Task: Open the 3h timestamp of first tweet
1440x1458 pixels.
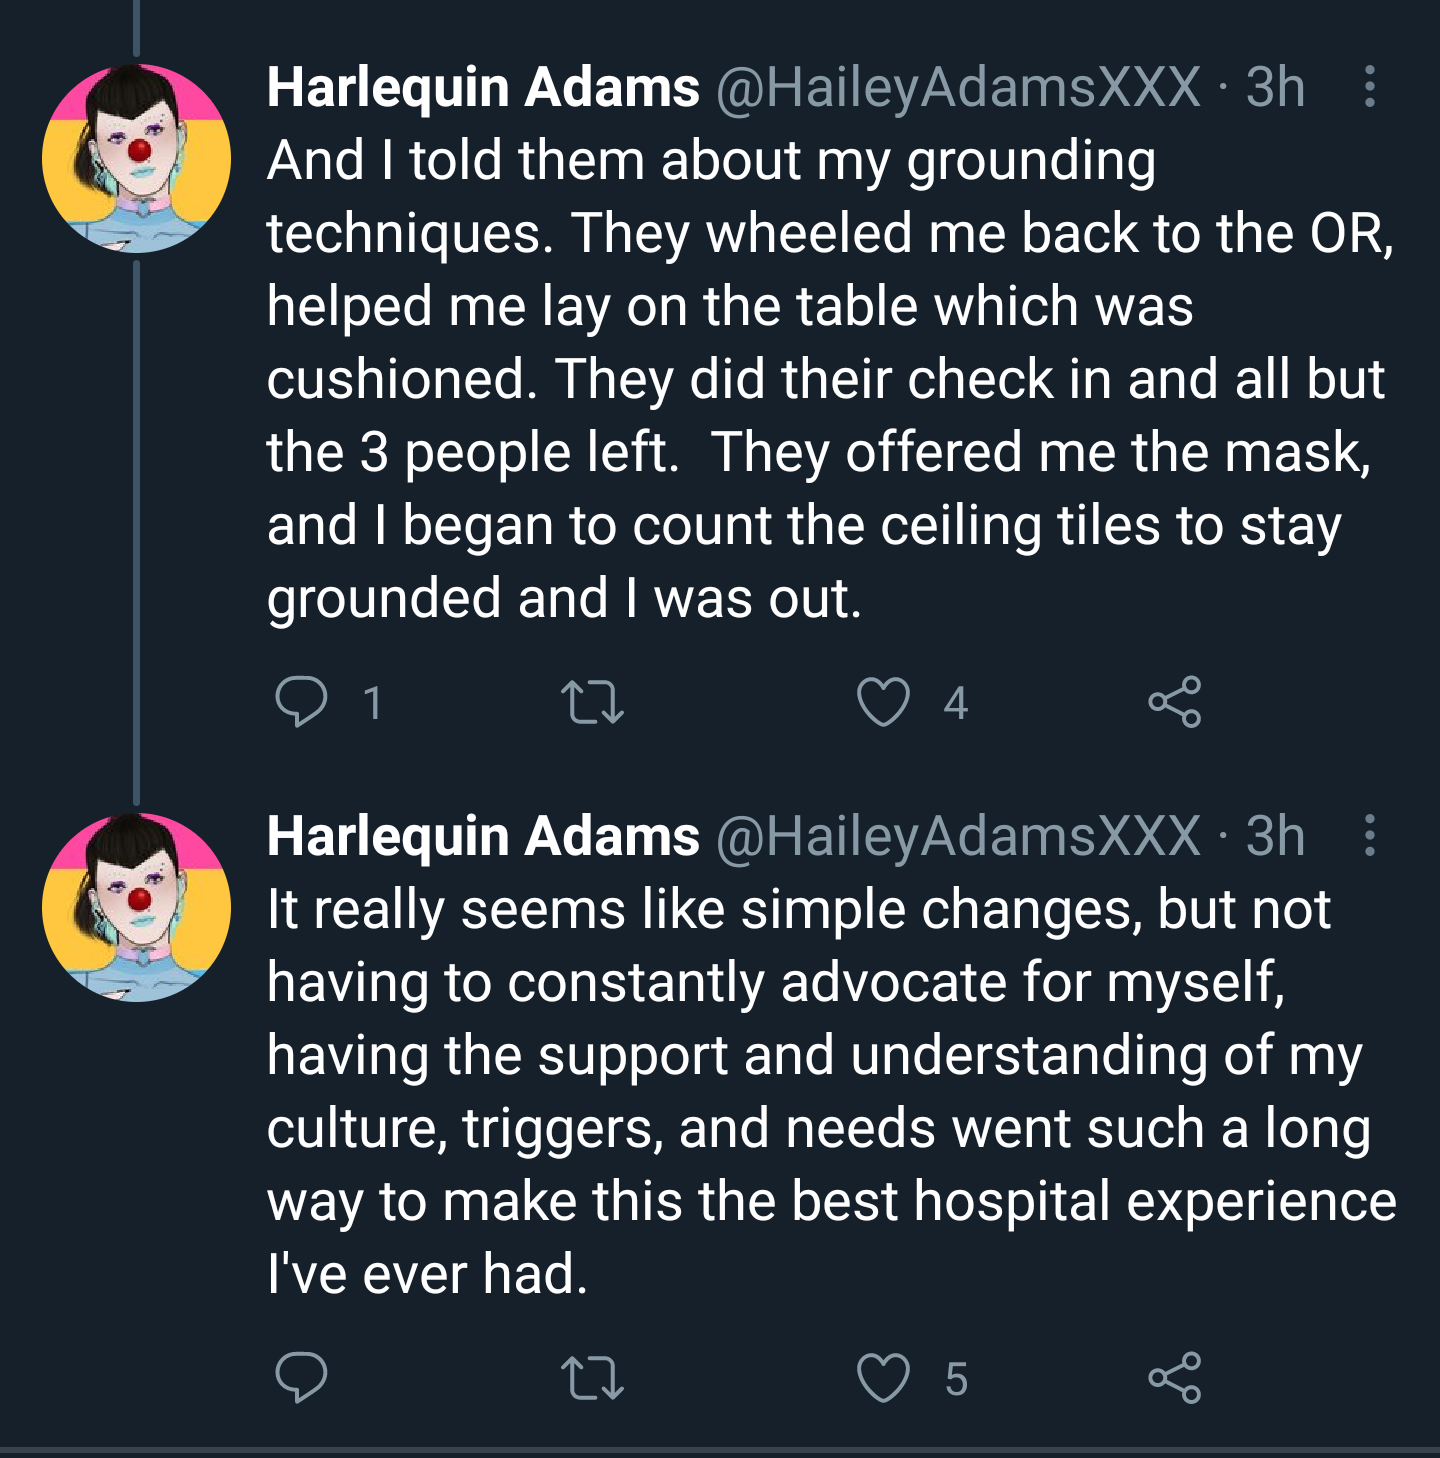Action: 1275,87
